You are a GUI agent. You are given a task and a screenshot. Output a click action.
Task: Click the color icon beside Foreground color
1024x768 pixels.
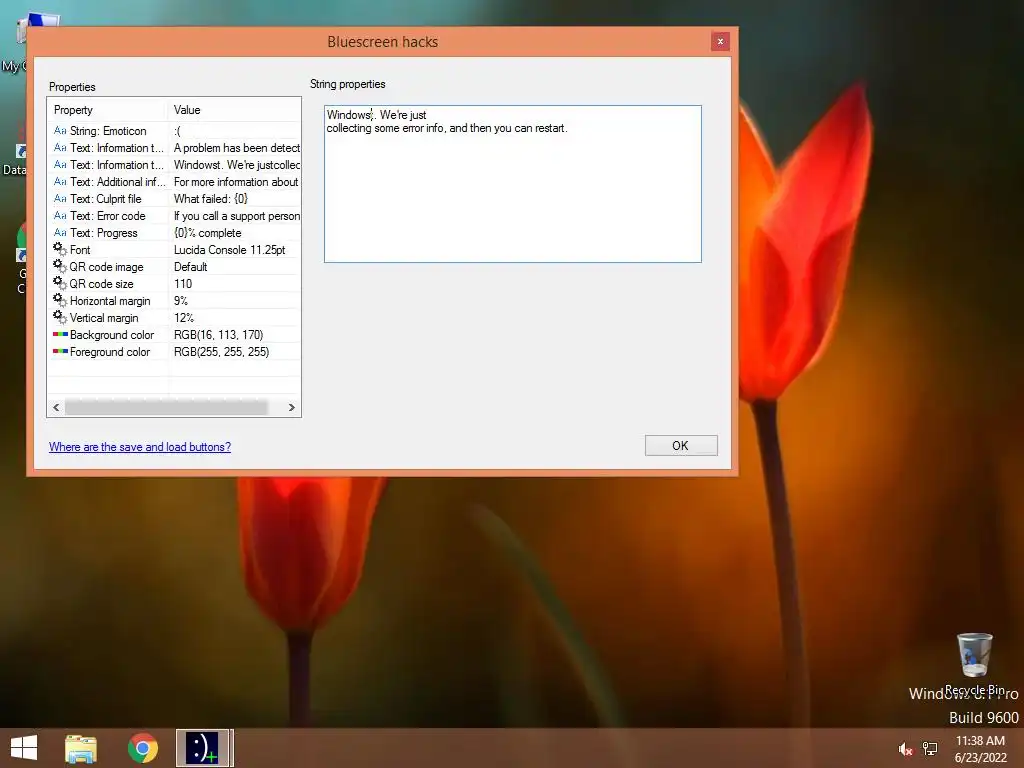(60, 351)
